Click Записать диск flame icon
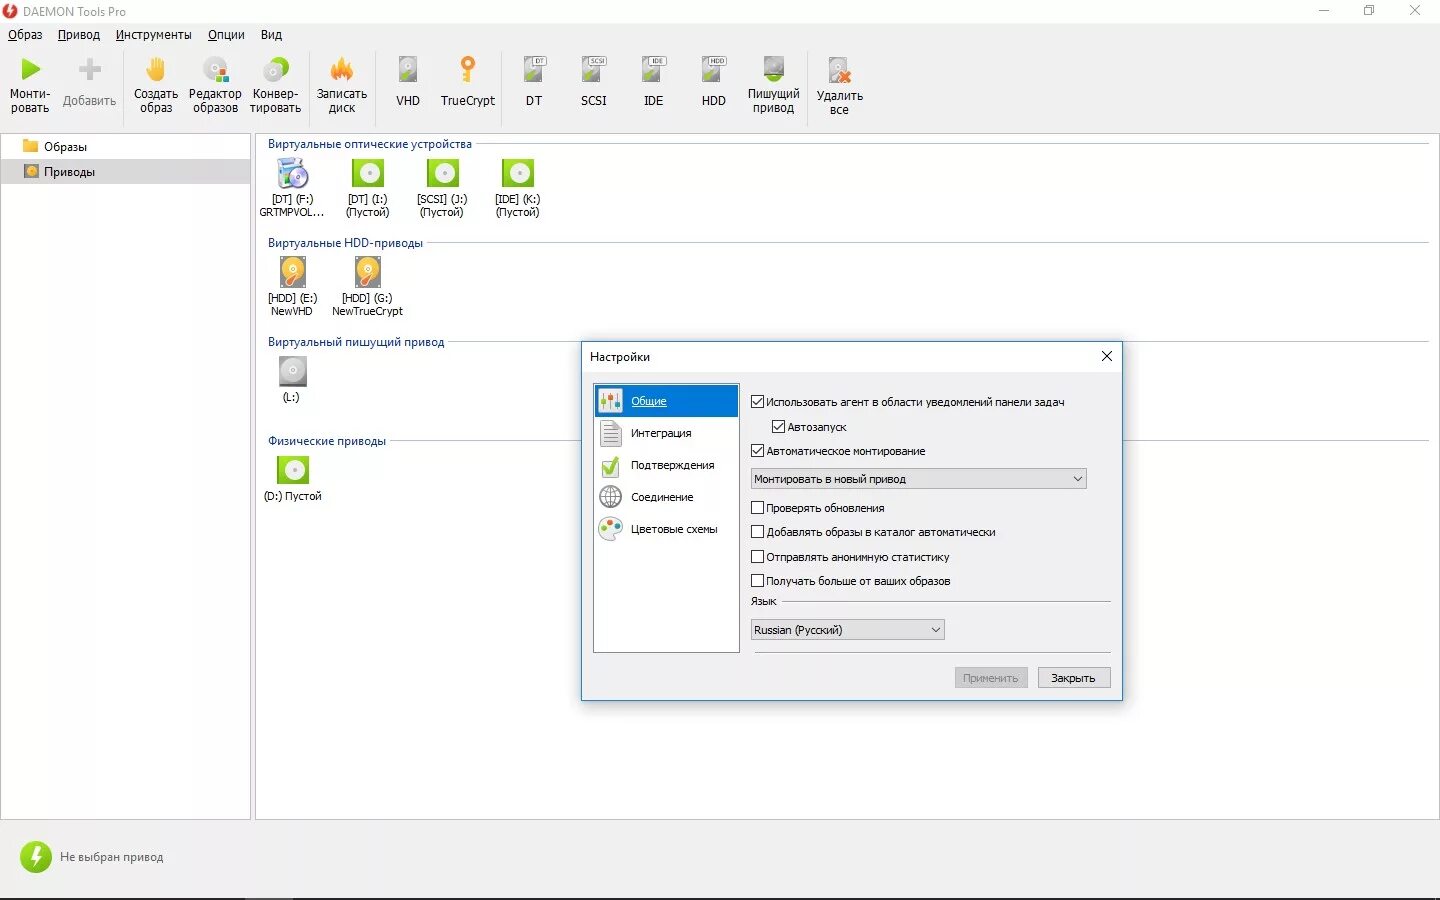 pyautogui.click(x=342, y=69)
